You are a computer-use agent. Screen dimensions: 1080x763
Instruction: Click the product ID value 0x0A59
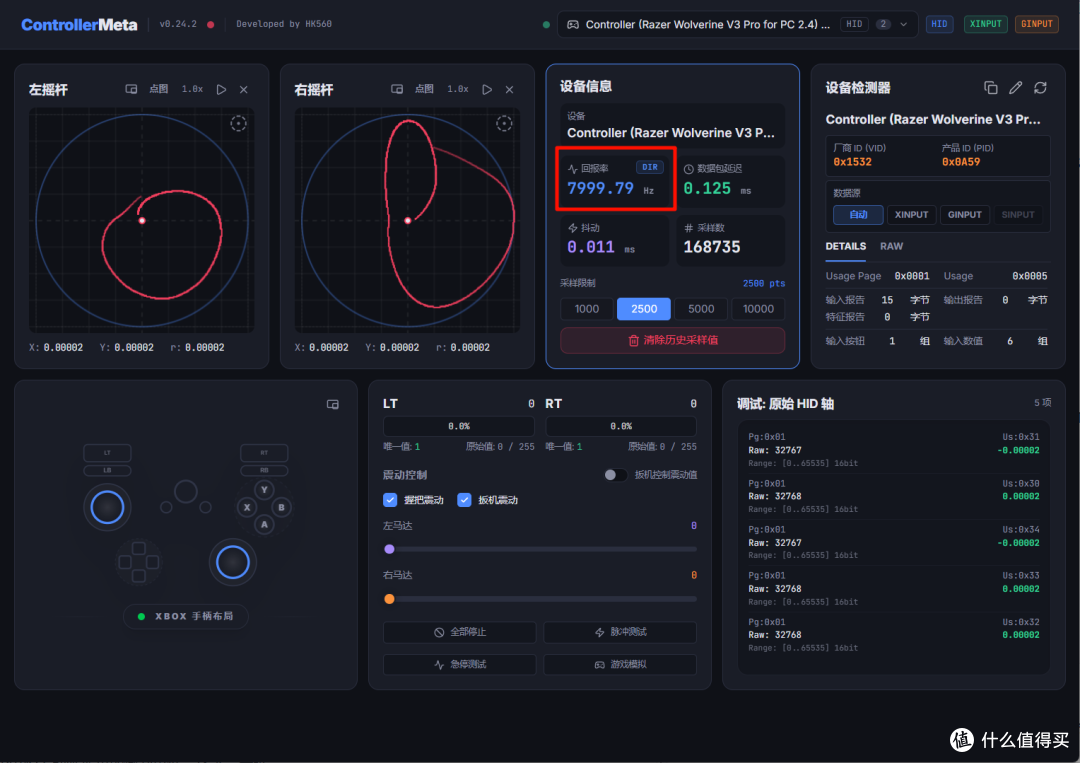(961, 162)
